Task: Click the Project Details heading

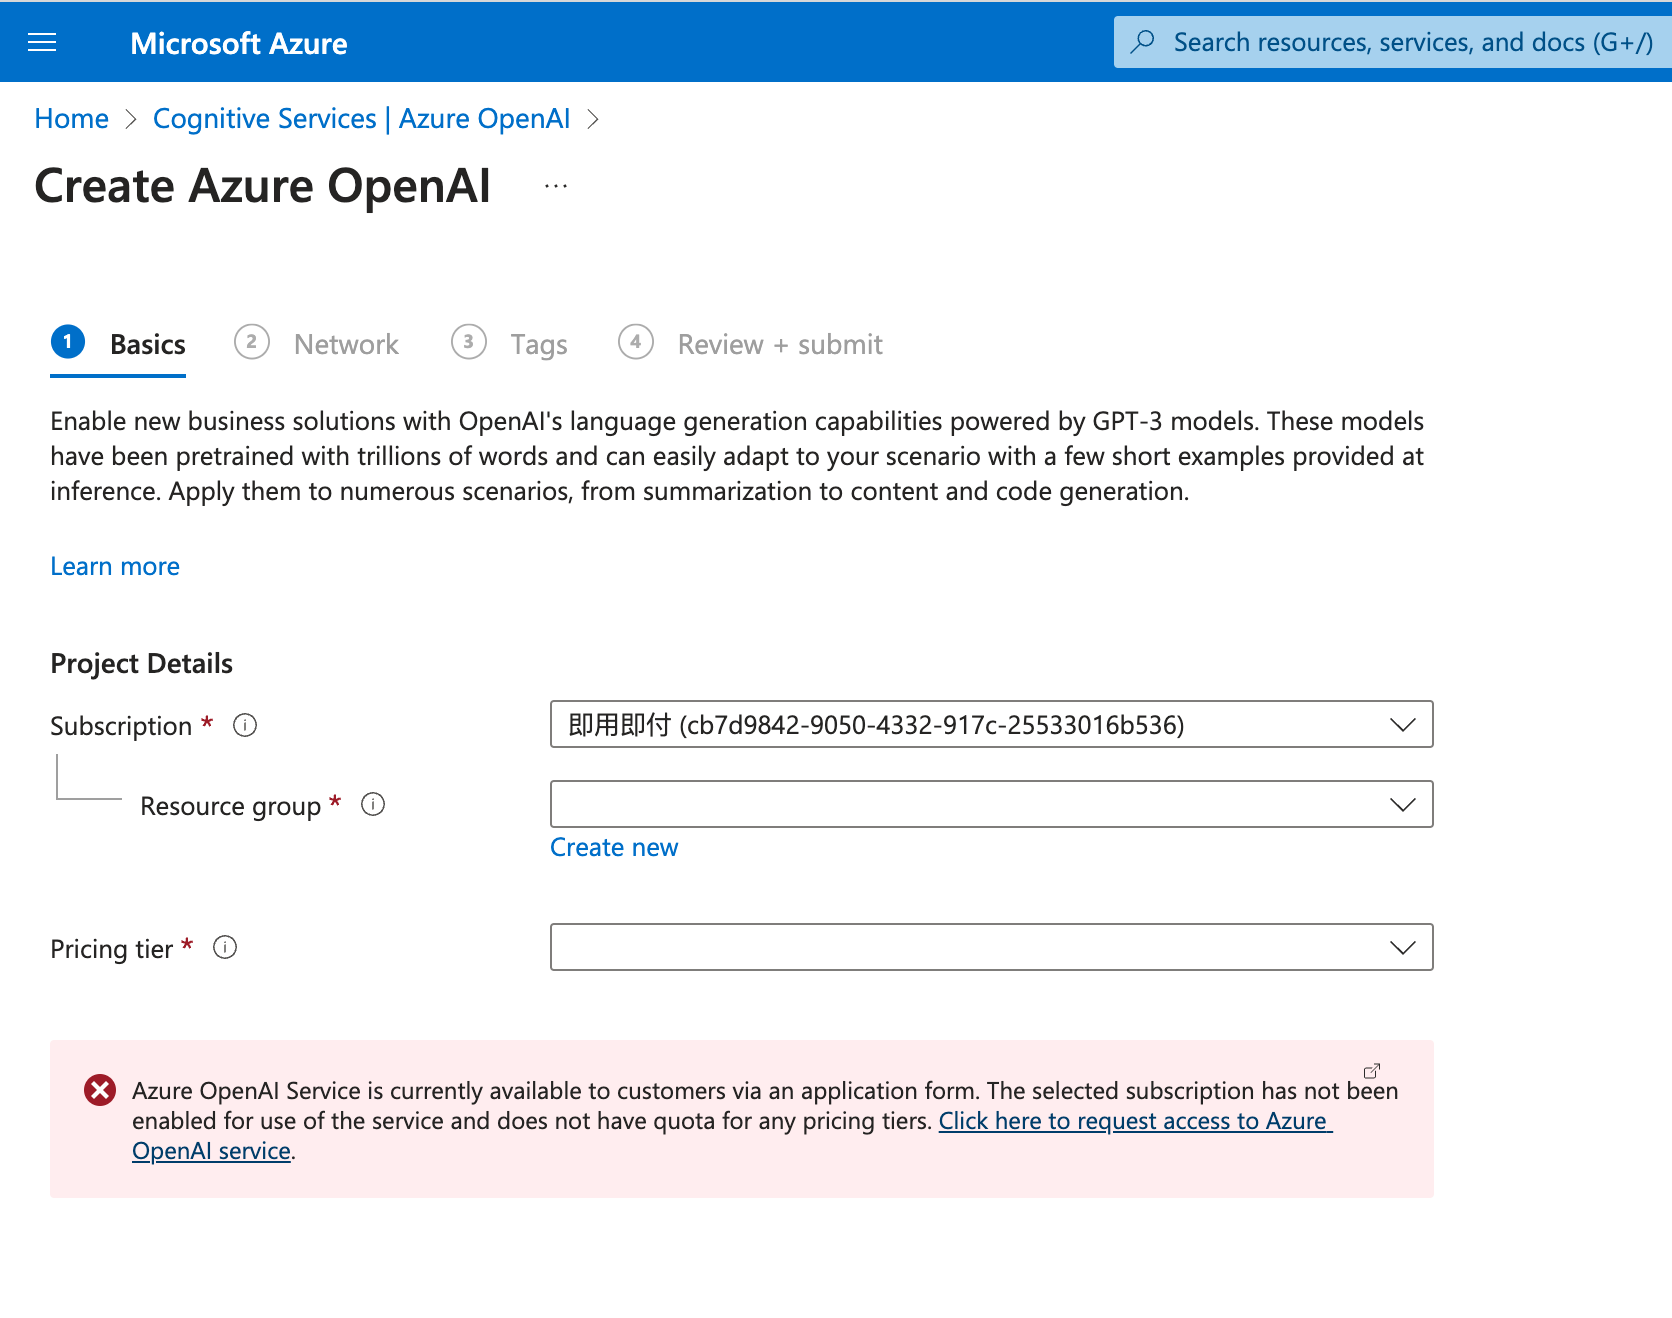Action: click(142, 663)
